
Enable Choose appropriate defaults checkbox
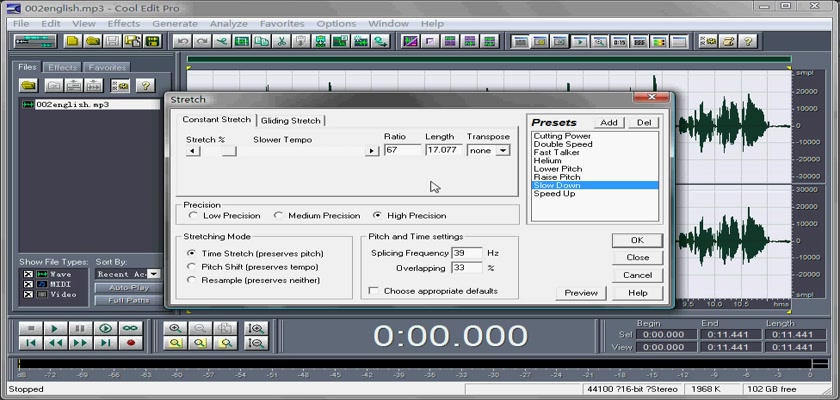[x=374, y=291]
